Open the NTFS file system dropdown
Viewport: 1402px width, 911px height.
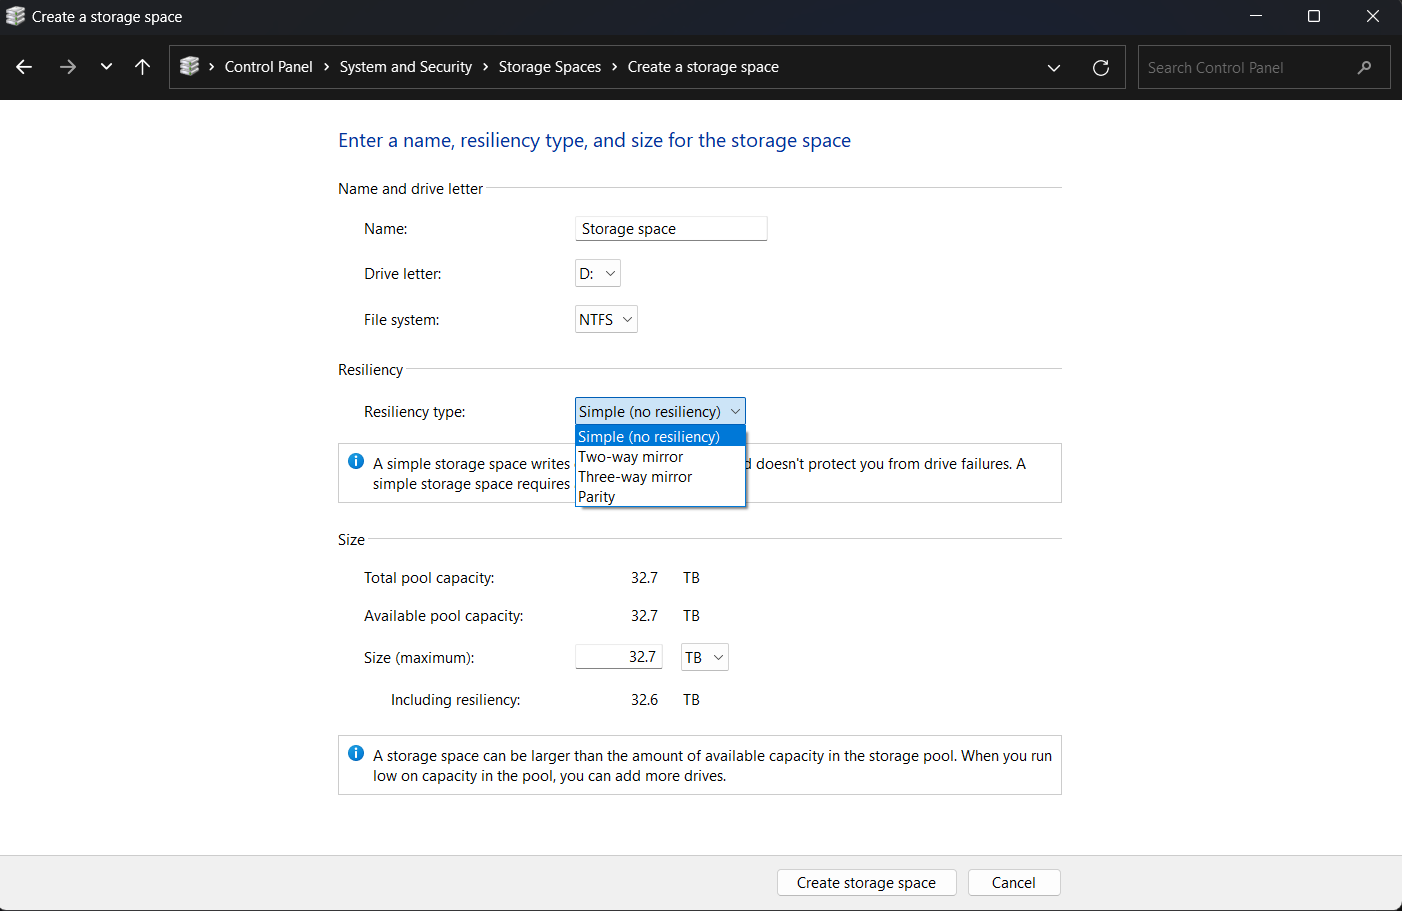(606, 320)
